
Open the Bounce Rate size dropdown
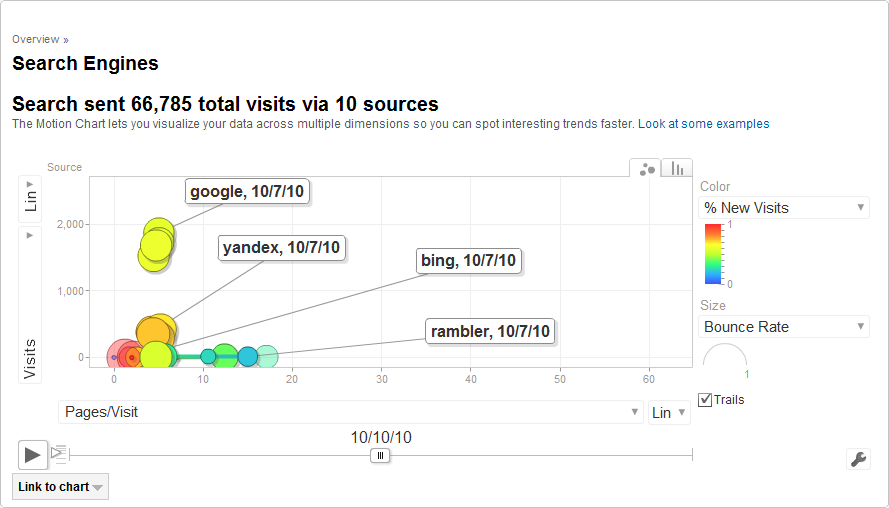[783, 327]
